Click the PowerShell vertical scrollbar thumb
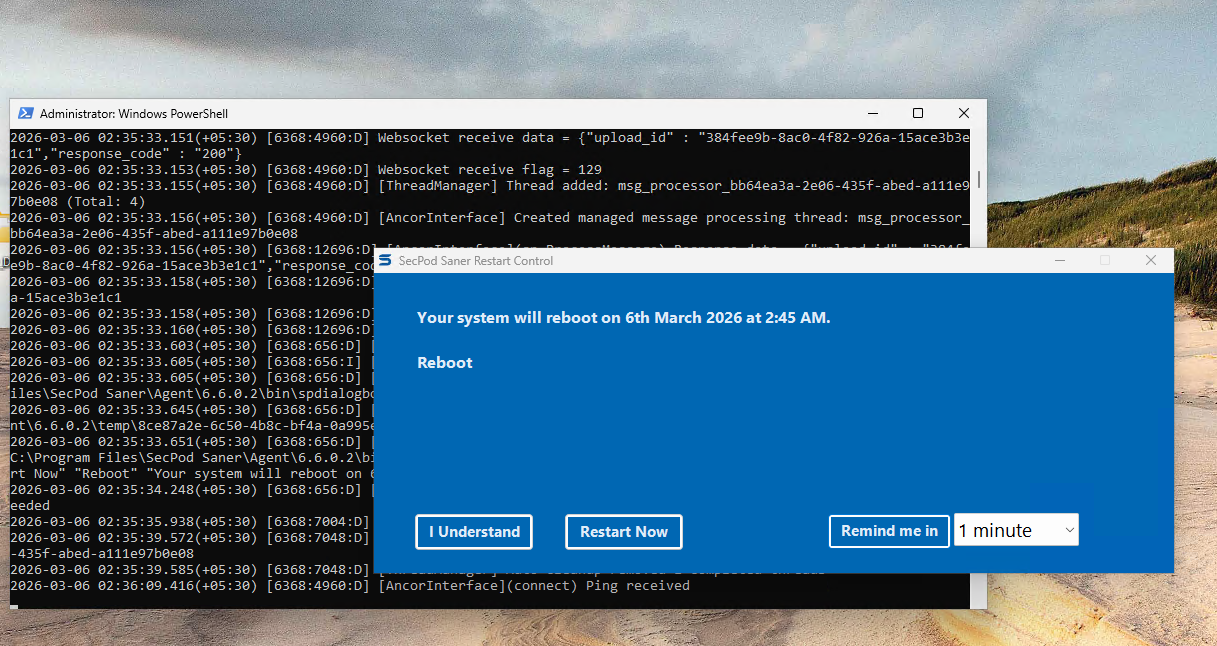The image size is (1217, 646). [x=979, y=179]
